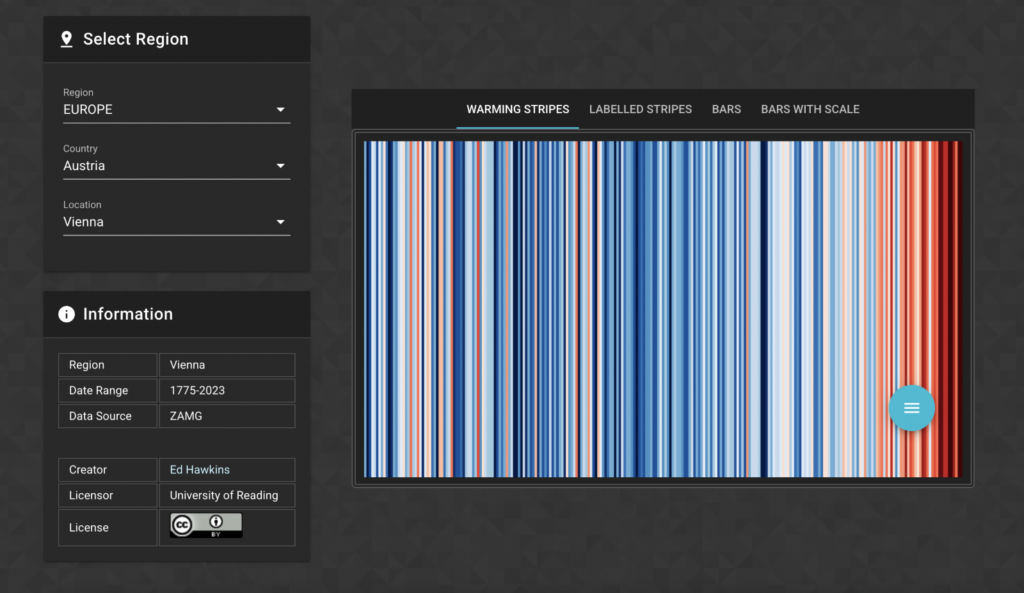Open the floating hamburger menu button
The width and height of the screenshot is (1024, 593).
click(x=911, y=407)
